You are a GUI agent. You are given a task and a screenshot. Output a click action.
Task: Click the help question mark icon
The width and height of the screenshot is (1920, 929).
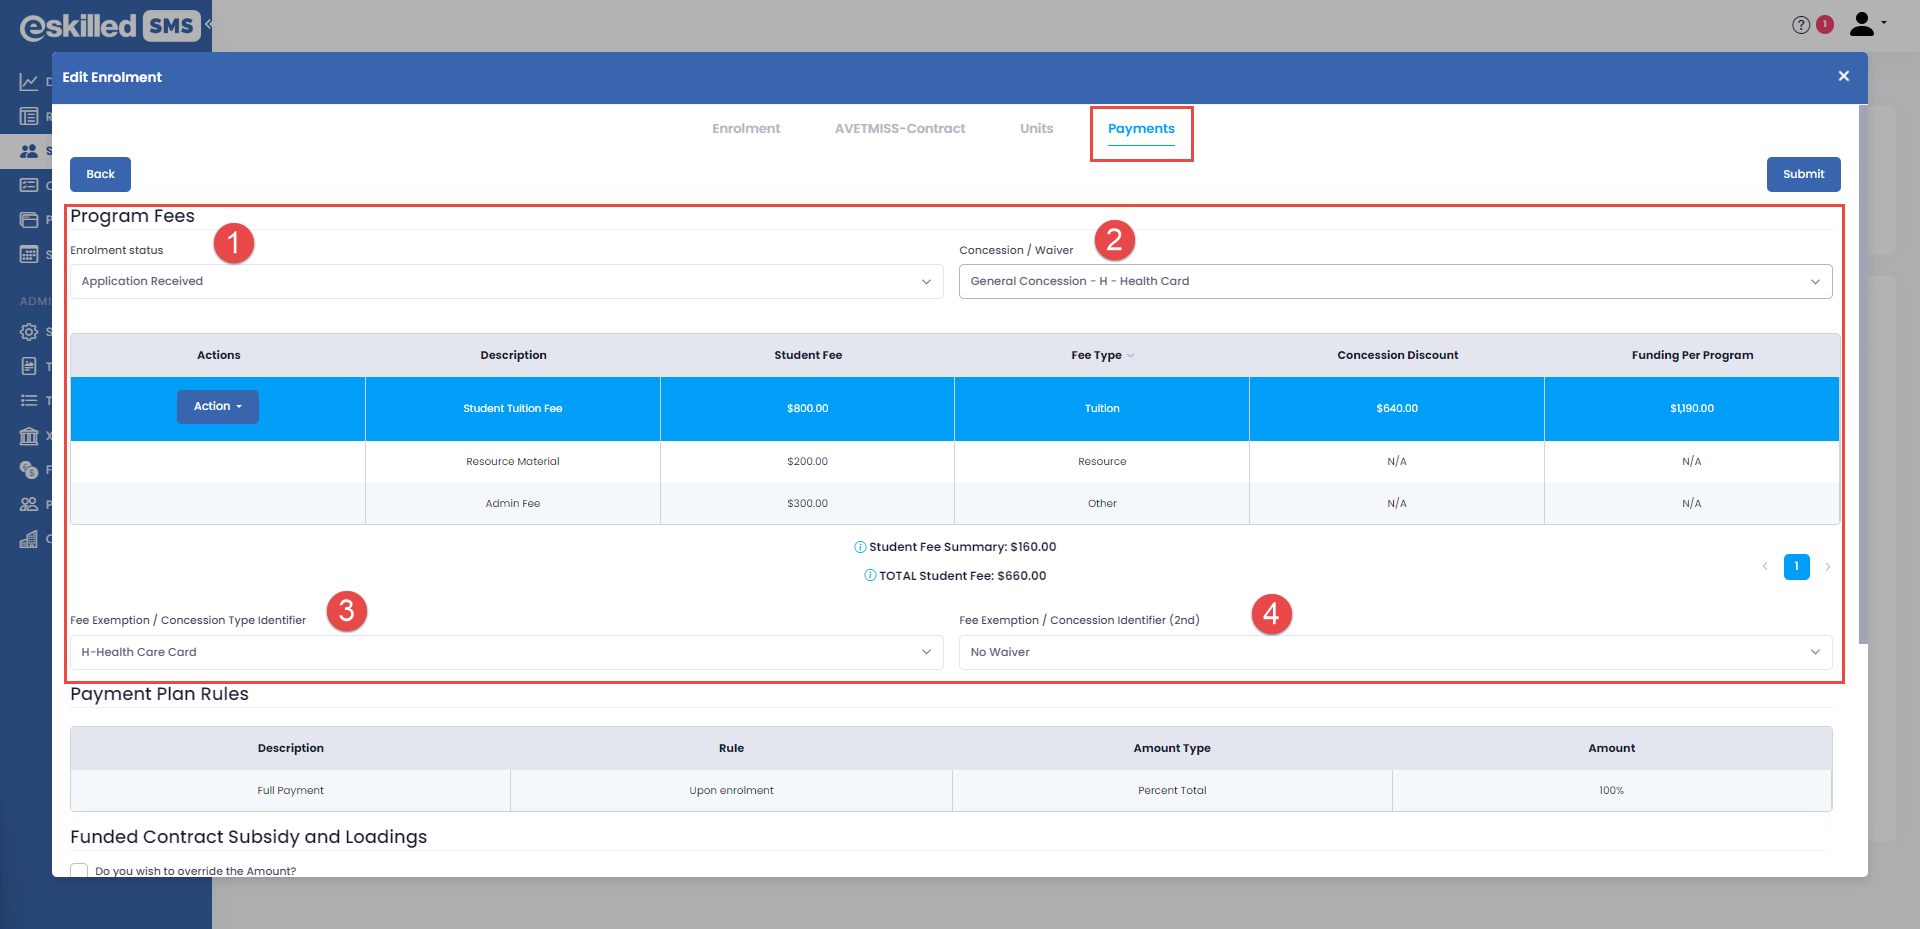[1800, 25]
